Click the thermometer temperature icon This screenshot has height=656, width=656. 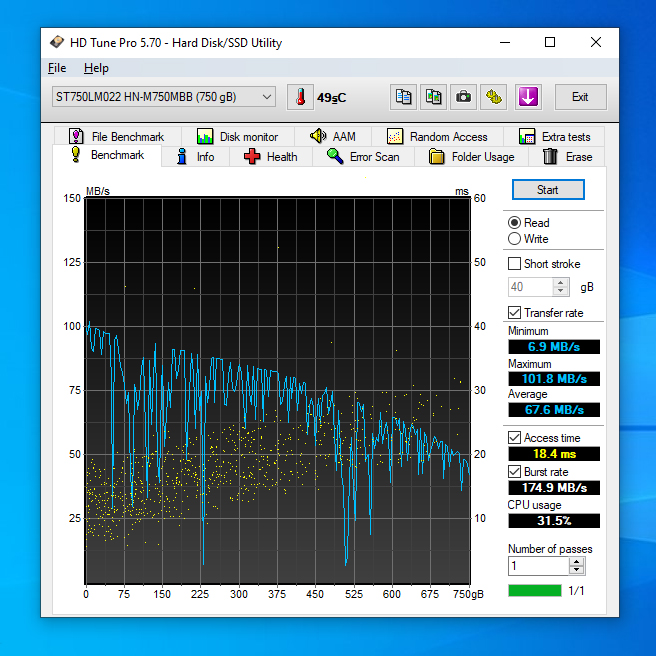point(300,97)
